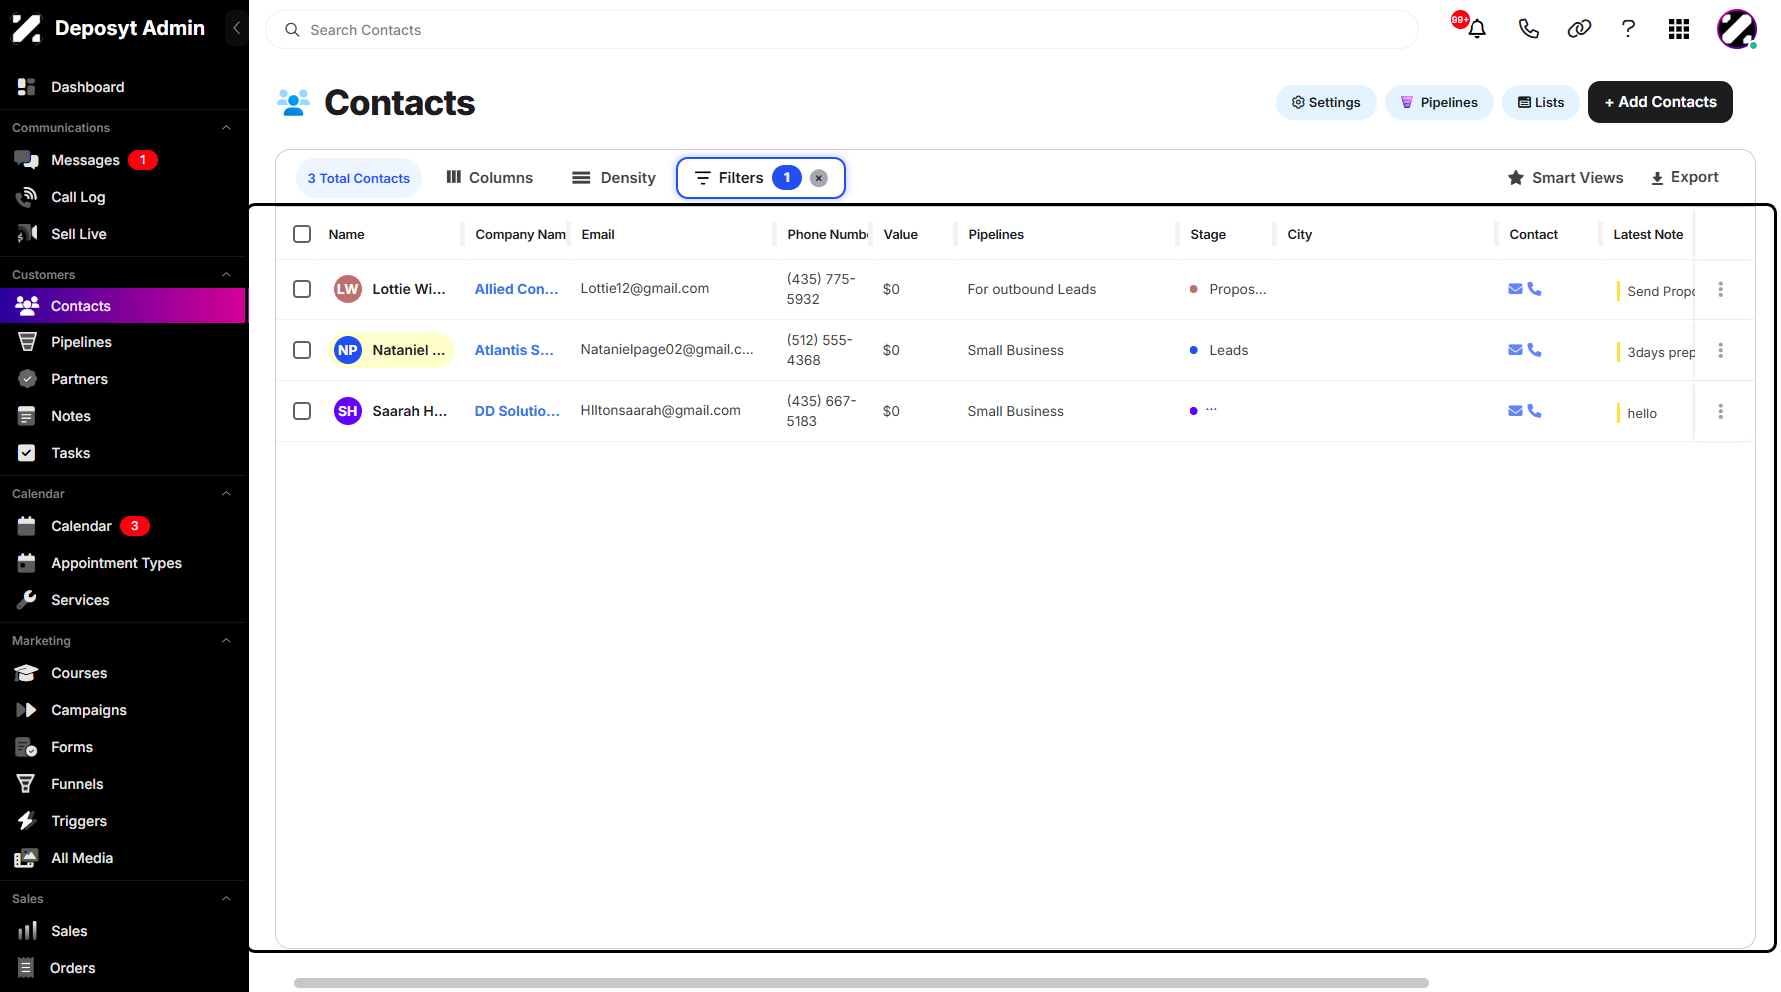This screenshot has height=992, width=1781.
Task: Open the Density toolbar option
Action: [x=614, y=178]
